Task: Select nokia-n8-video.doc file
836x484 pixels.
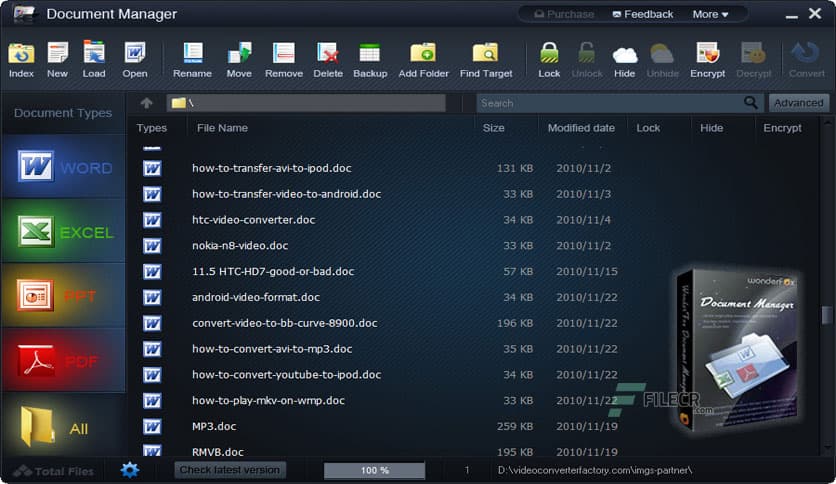Action: pos(240,246)
